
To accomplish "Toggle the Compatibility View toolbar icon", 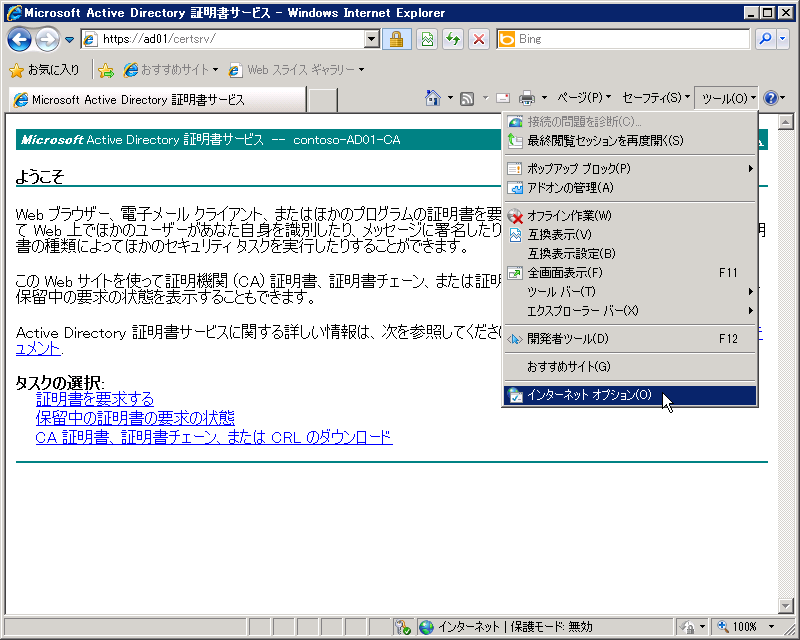I will [x=427, y=39].
